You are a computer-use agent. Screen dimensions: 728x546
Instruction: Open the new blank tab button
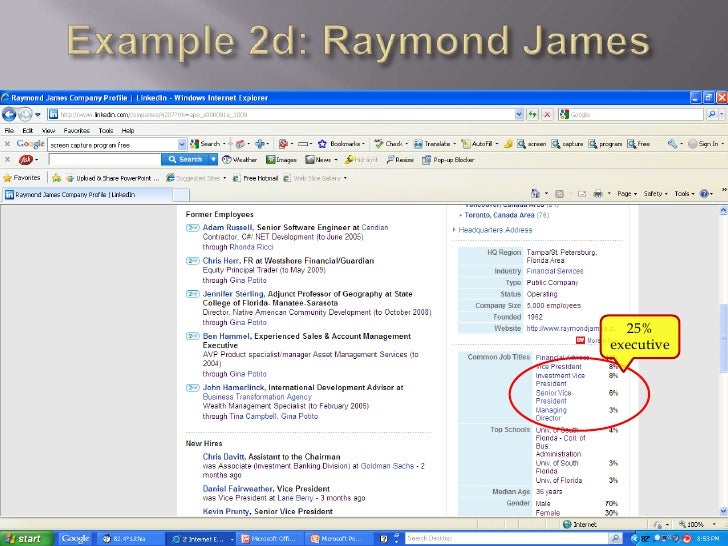(x=181, y=195)
